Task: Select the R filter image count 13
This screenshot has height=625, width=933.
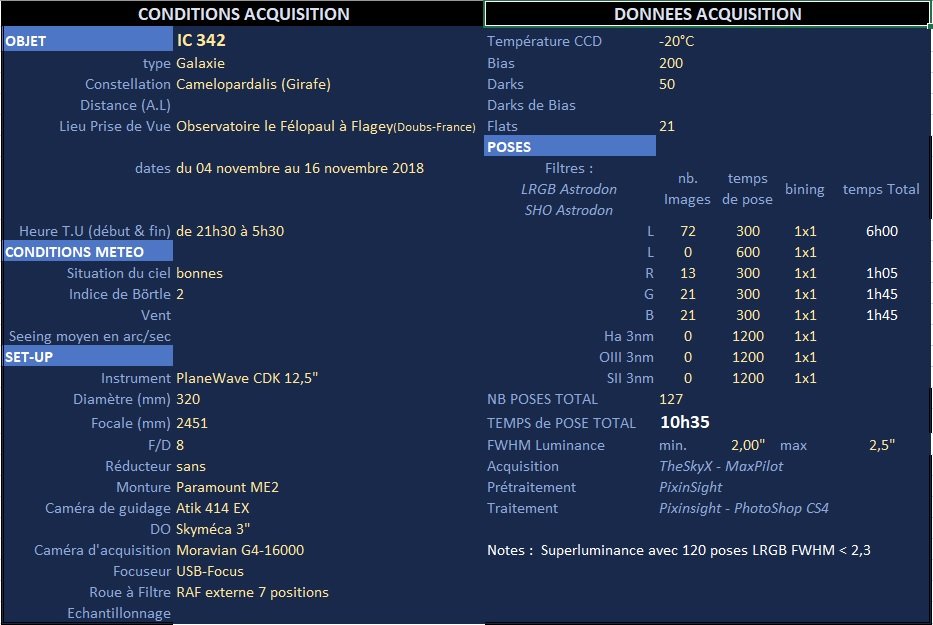Action: click(688, 273)
